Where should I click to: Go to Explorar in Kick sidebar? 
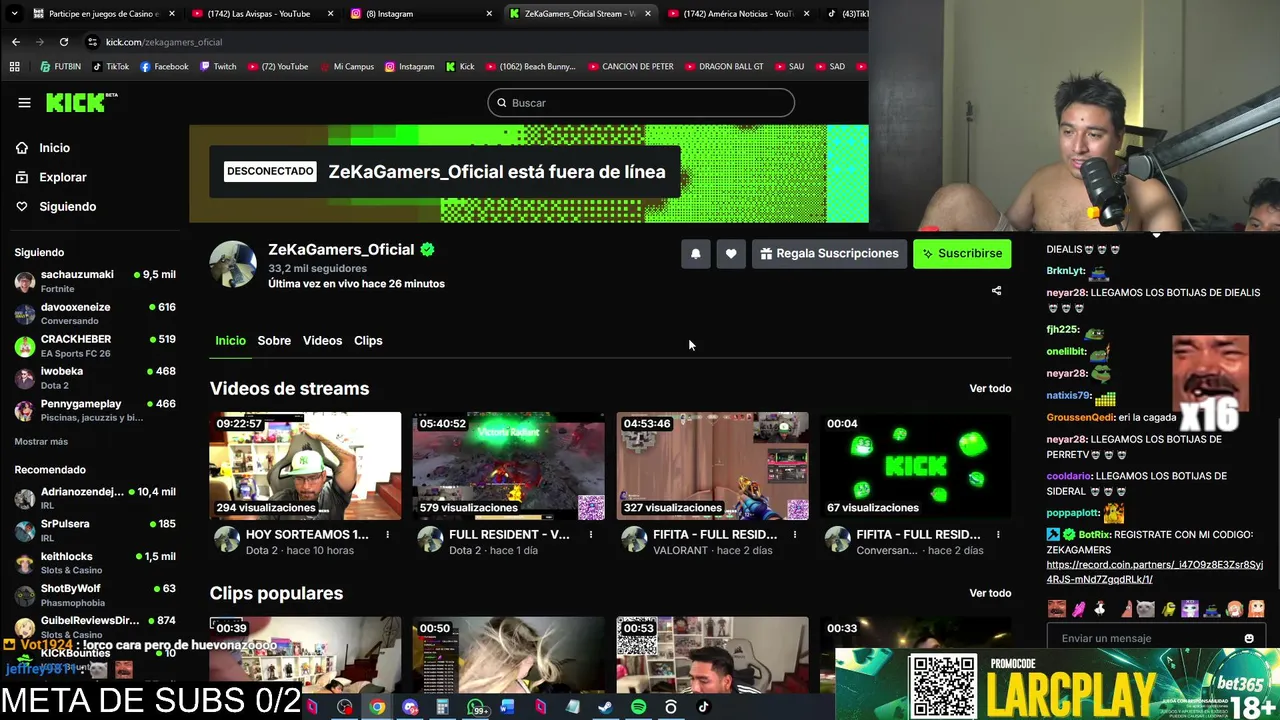pyautogui.click(x=51, y=177)
